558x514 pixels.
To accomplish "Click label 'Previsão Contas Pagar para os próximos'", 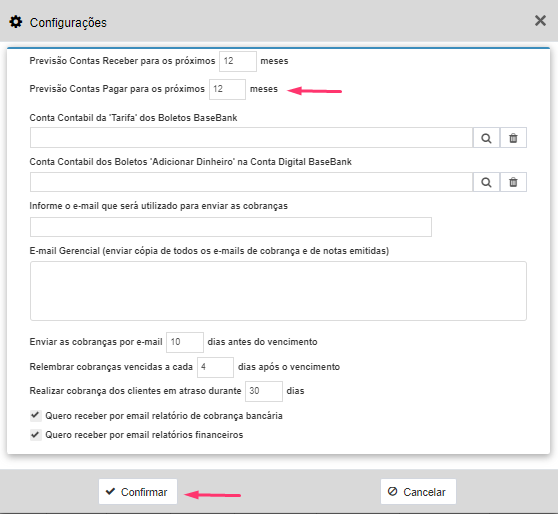I will coord(117,89).
